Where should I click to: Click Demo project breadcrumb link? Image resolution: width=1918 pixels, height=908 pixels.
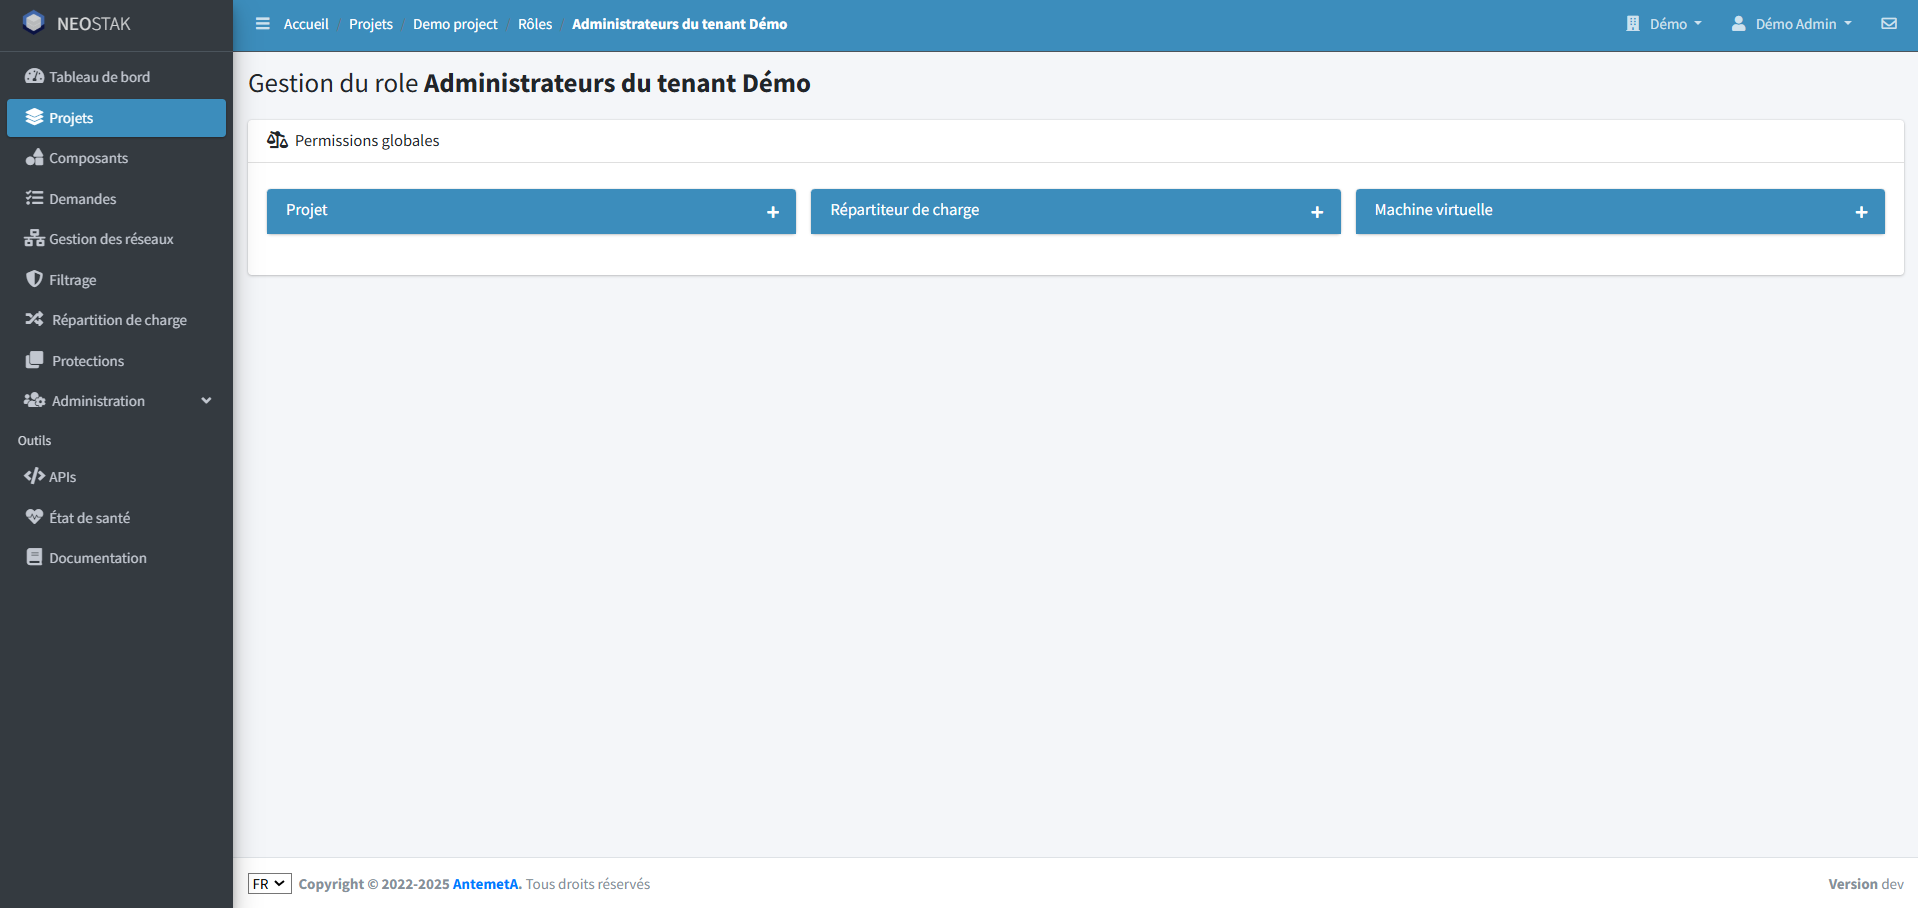pyautogui.click(x=455, y=24)
